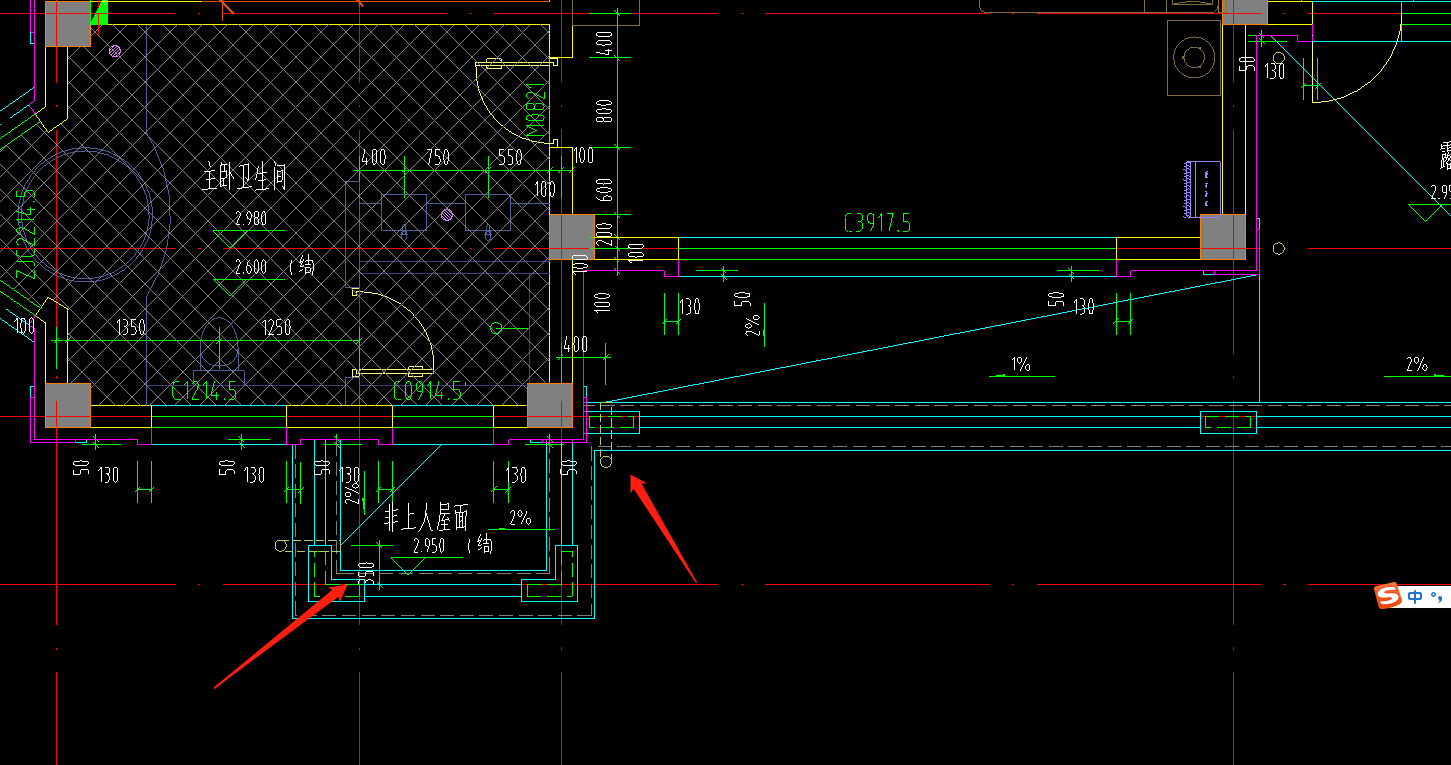
Task: Select the 2% slope label beside 非上人屋面
Action: (x=520, y=517)
